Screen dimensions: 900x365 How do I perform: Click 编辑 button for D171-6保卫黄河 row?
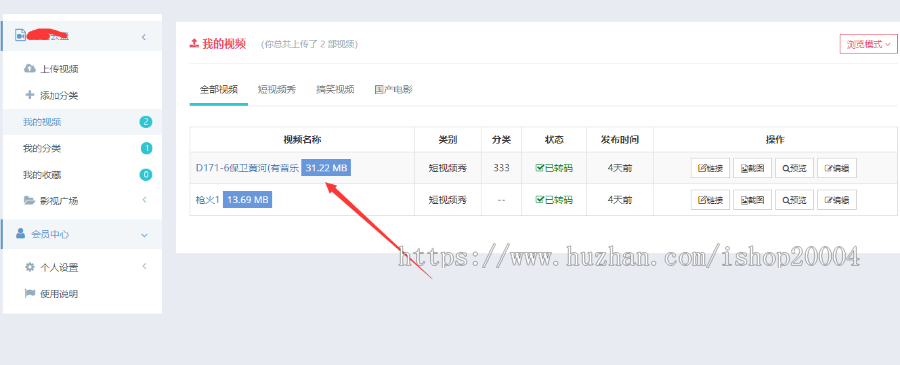pos(837,169)
